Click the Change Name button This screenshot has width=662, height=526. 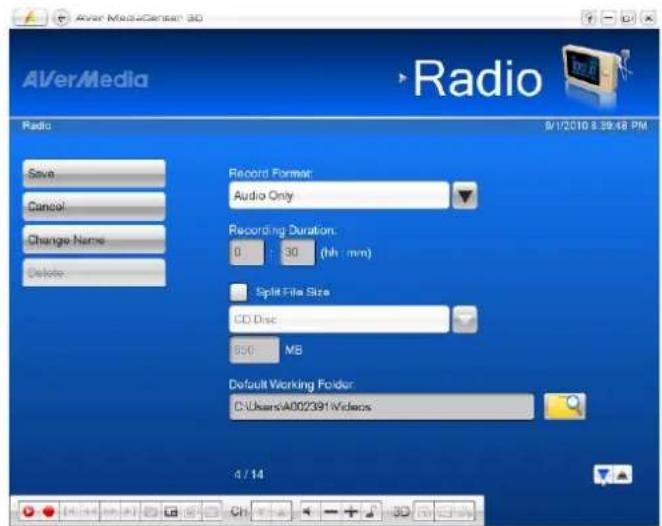[x=94, y=240]
